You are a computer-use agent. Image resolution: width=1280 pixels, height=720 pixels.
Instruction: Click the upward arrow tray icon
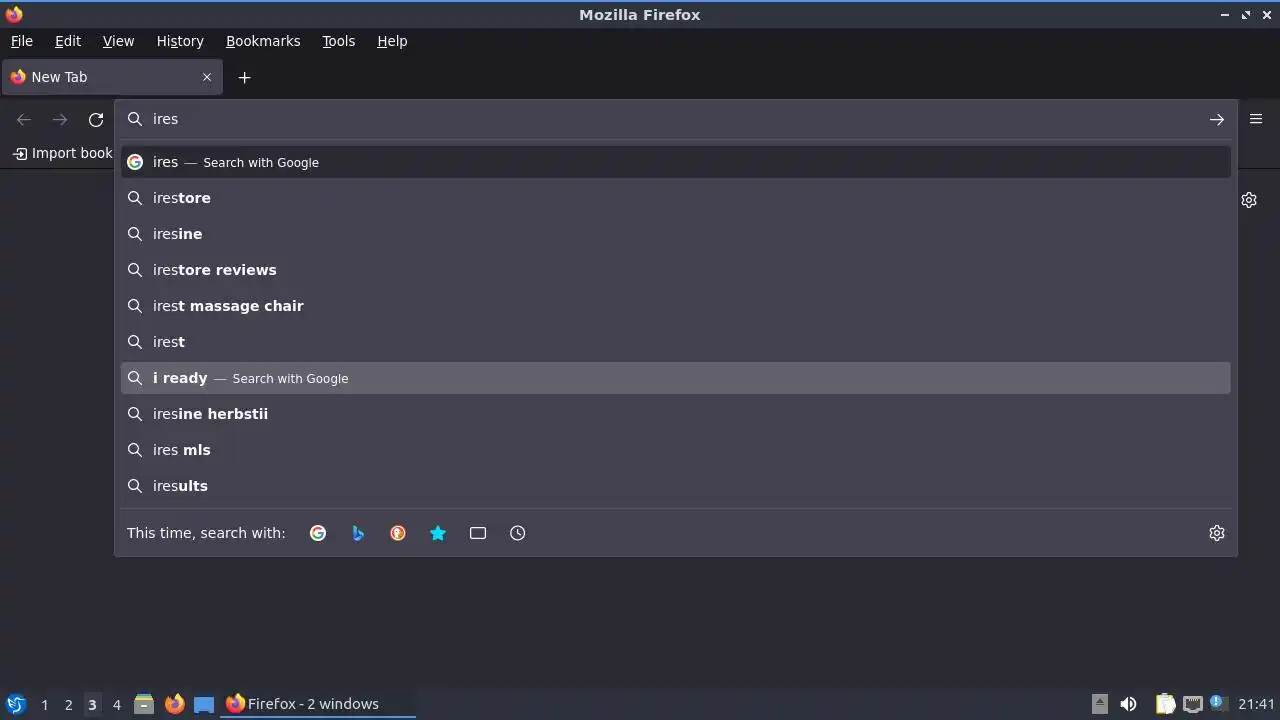click(1099, 704)
